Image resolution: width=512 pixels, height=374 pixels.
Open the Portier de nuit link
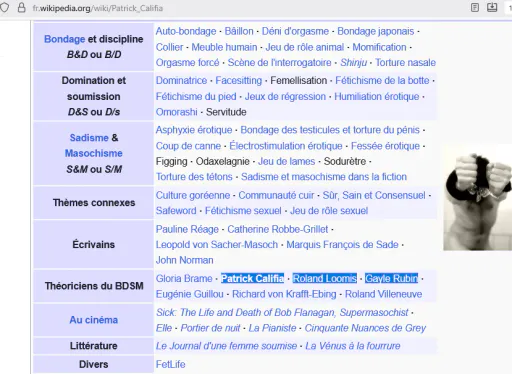pos(210,328)
